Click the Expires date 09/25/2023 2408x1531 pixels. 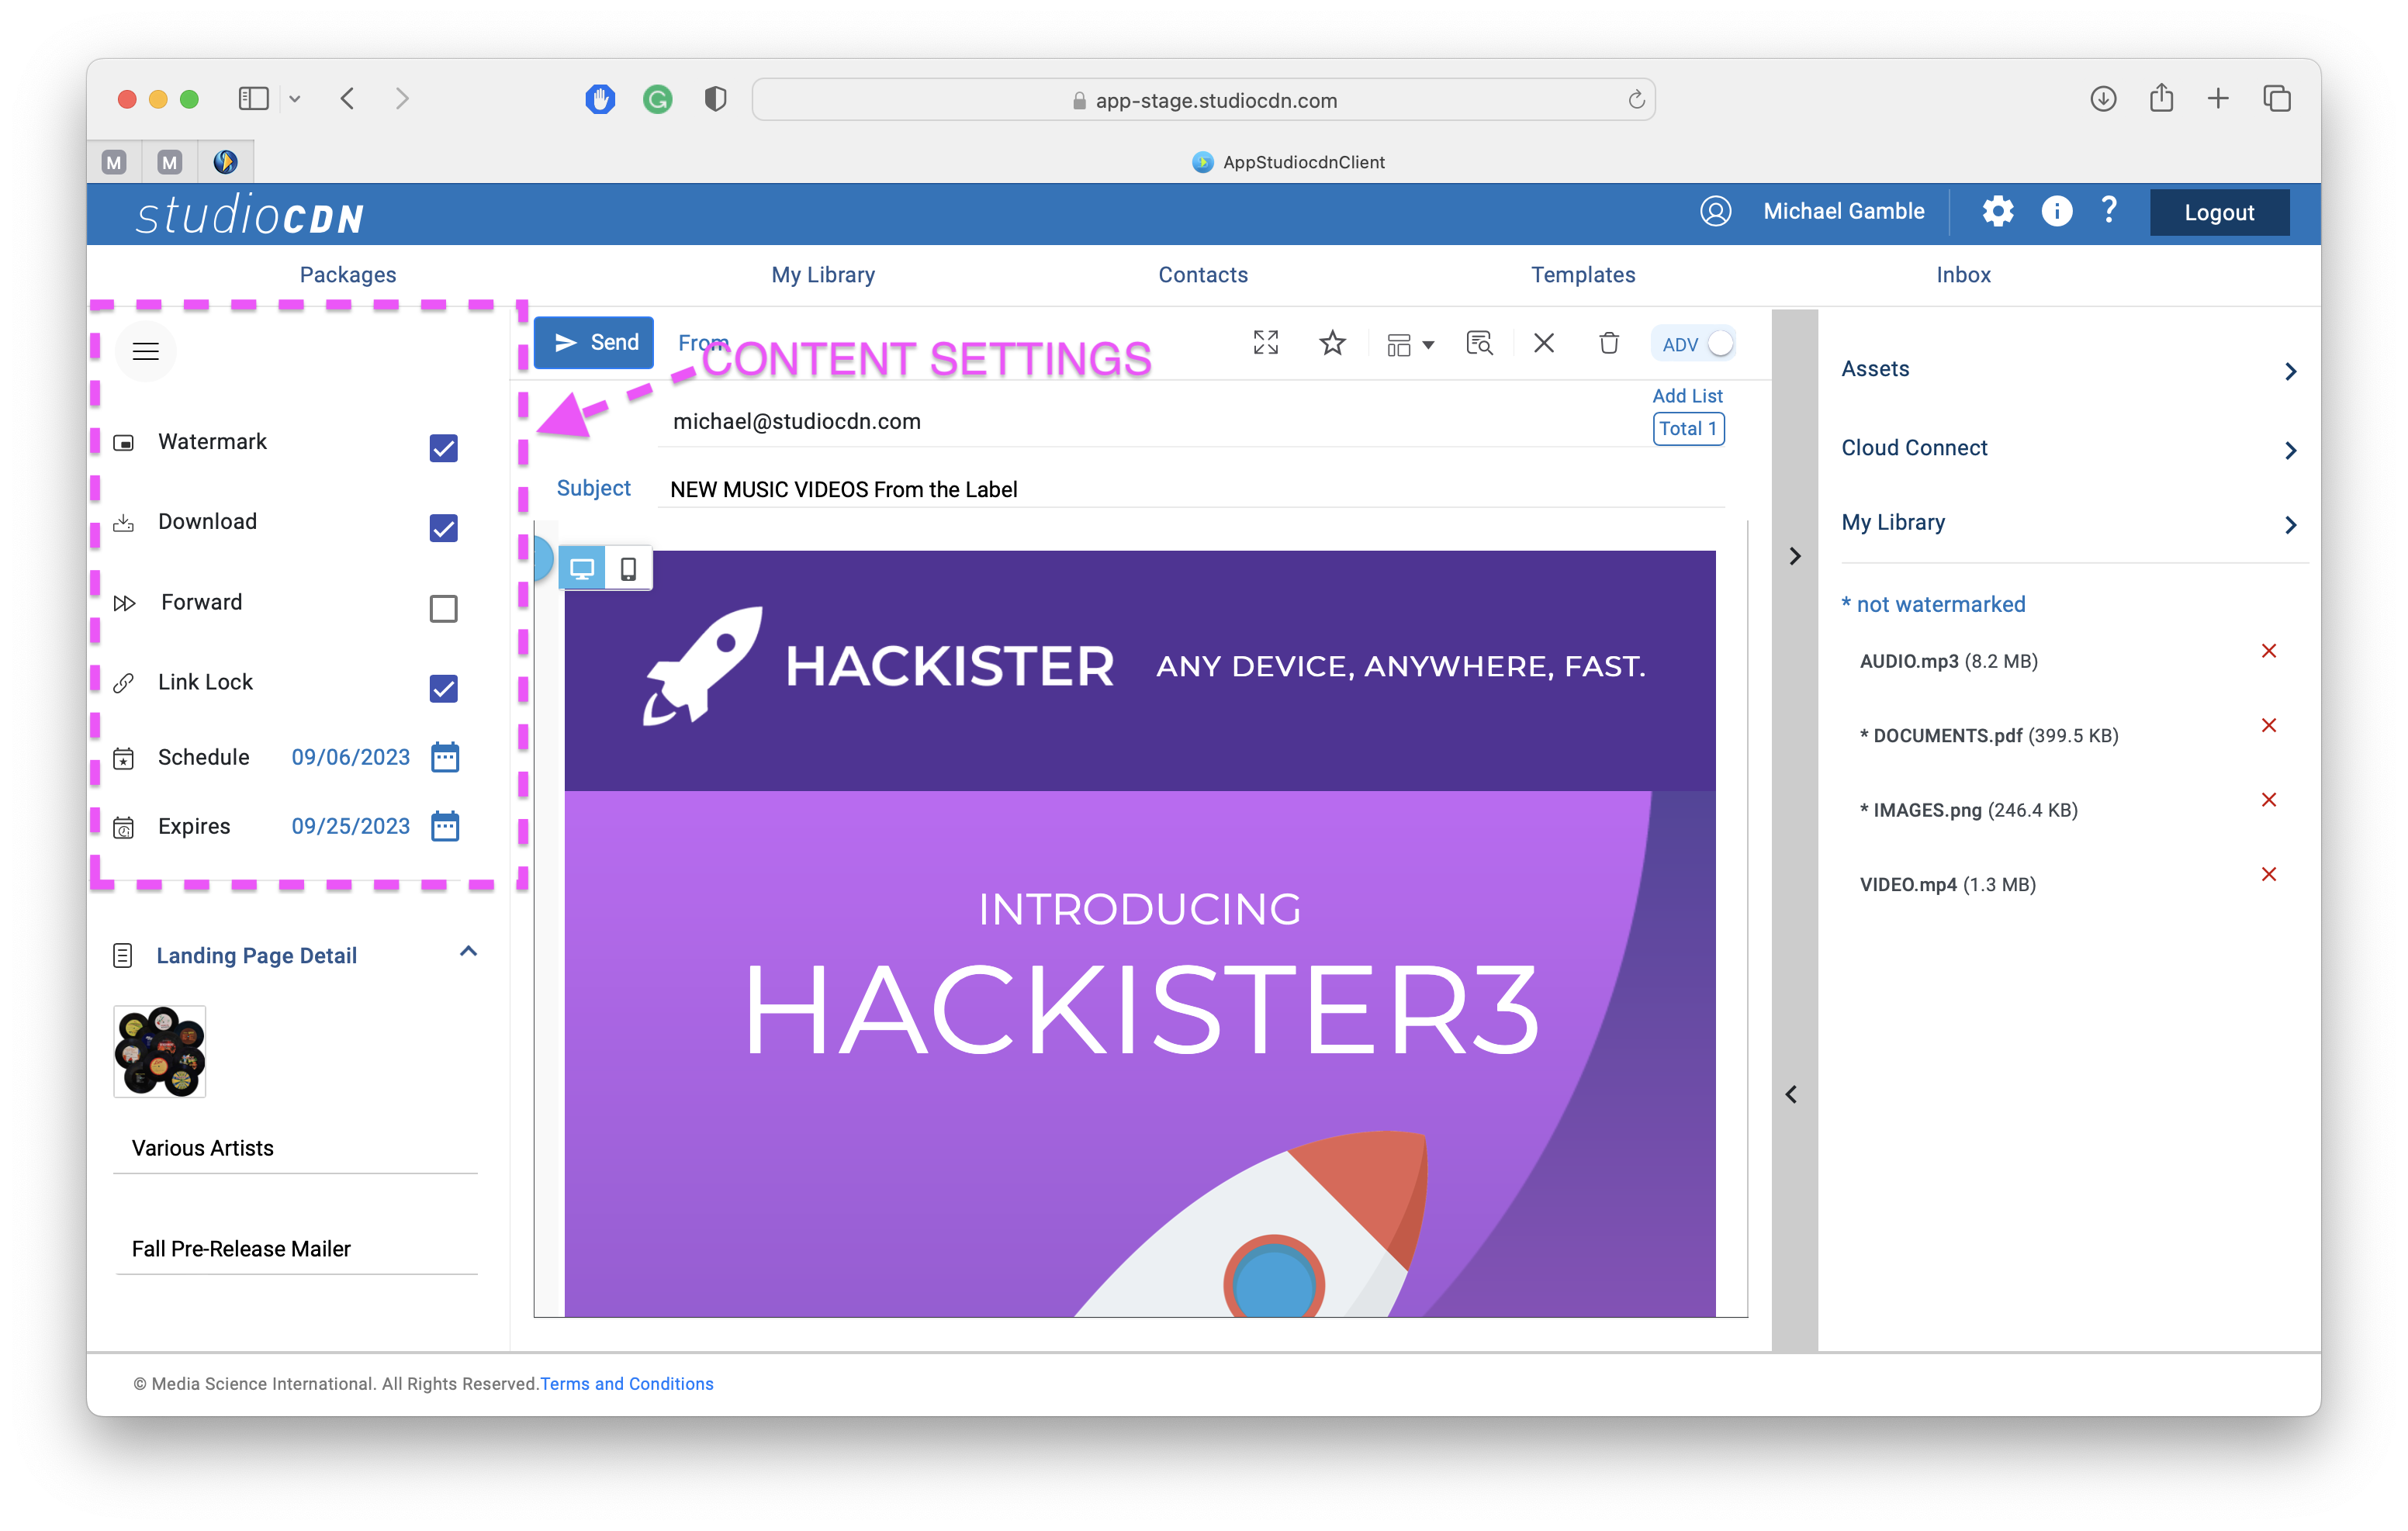click(351, 826)
